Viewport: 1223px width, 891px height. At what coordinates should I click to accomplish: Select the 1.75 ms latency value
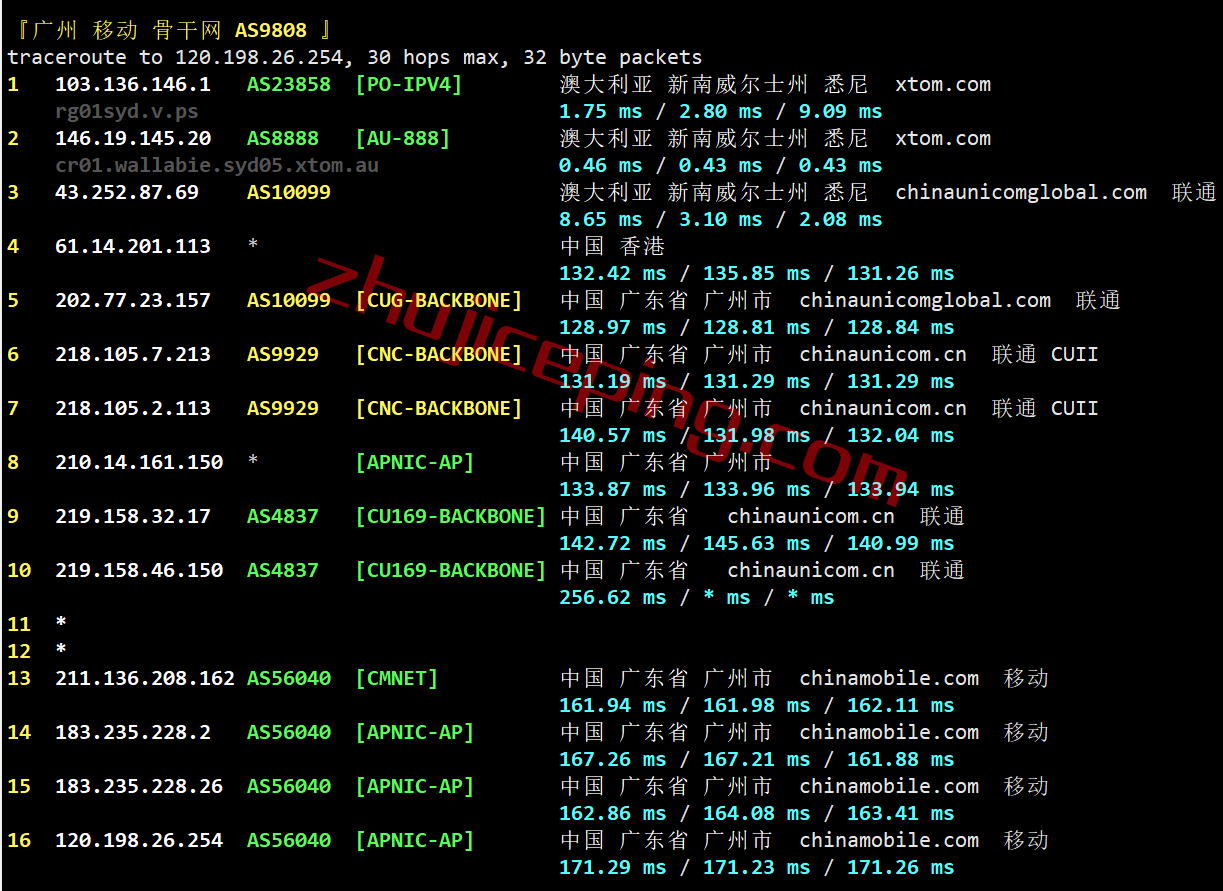601,112
